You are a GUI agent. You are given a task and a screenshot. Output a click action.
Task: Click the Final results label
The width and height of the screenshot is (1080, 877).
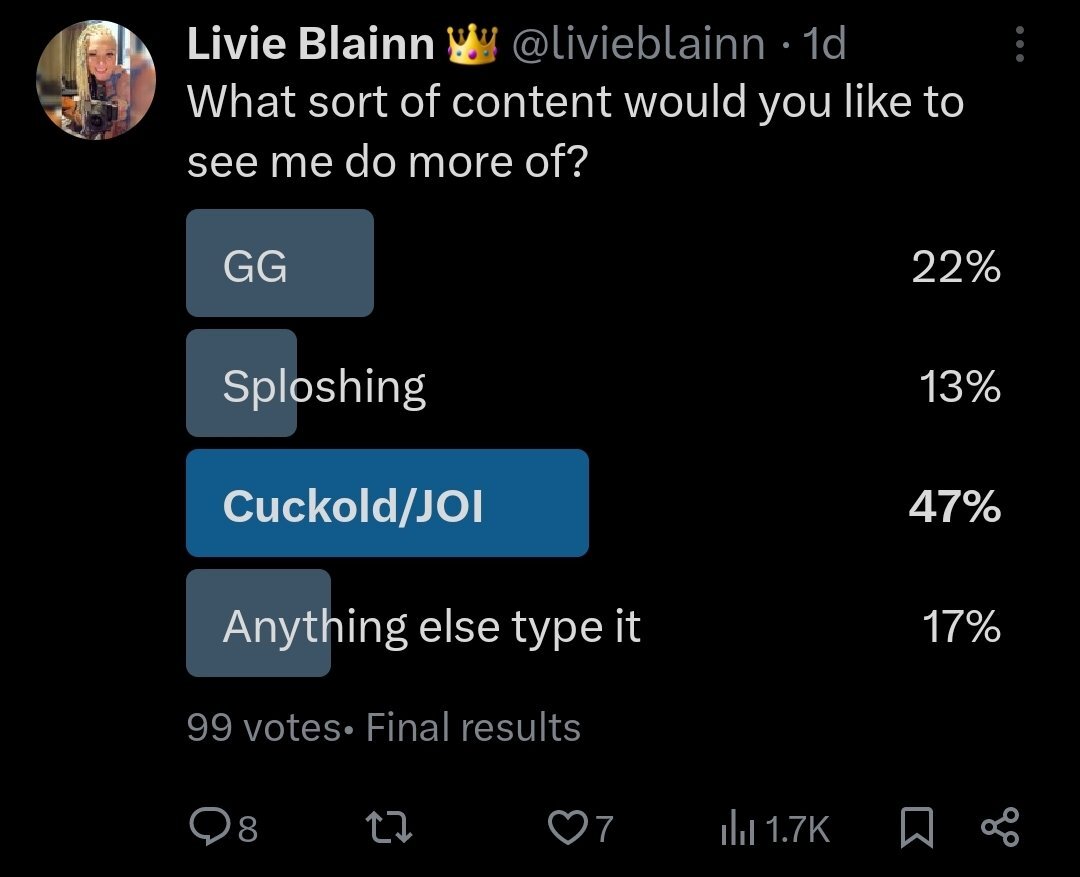[473, 728]
